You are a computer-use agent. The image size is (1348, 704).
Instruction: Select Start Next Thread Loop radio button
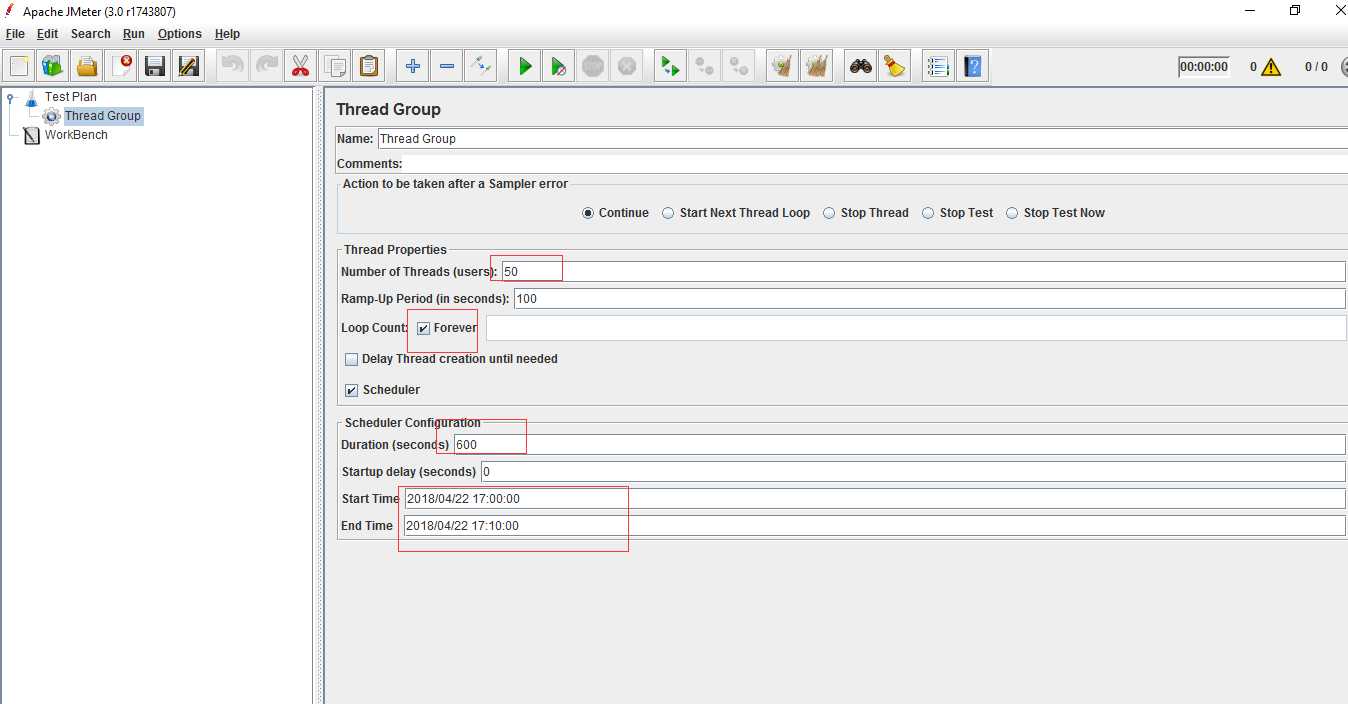[x=668, y=213]
